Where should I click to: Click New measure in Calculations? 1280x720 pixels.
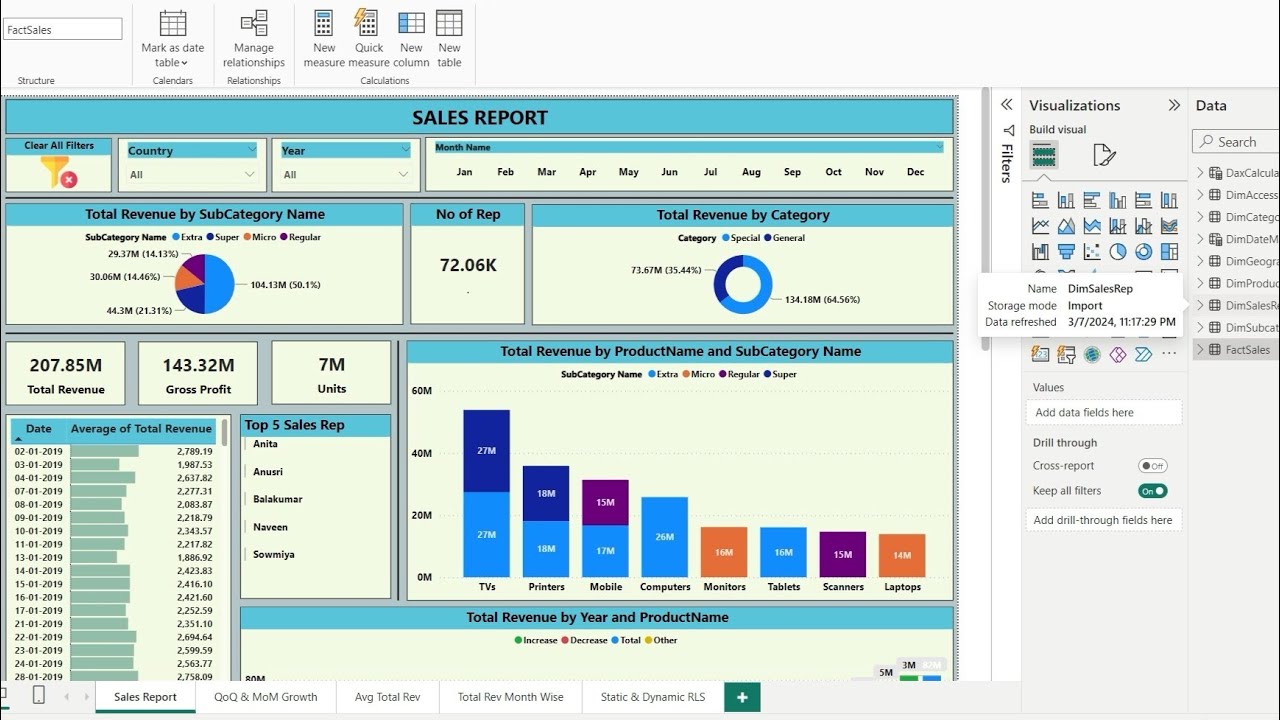[324, 39]
